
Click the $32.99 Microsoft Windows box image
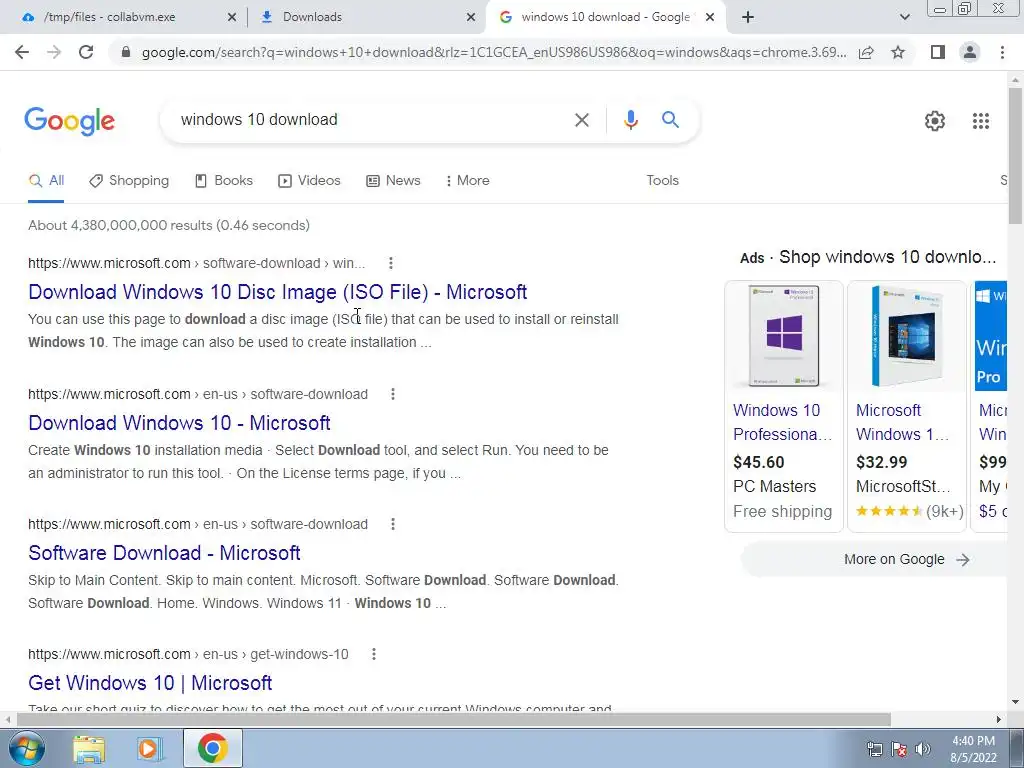(906, 336)
